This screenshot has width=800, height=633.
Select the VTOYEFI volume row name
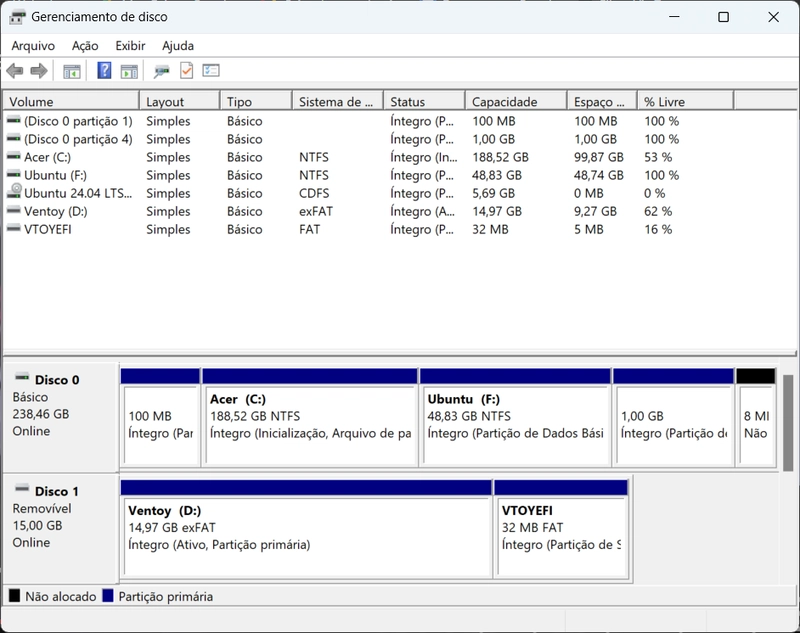47,230
